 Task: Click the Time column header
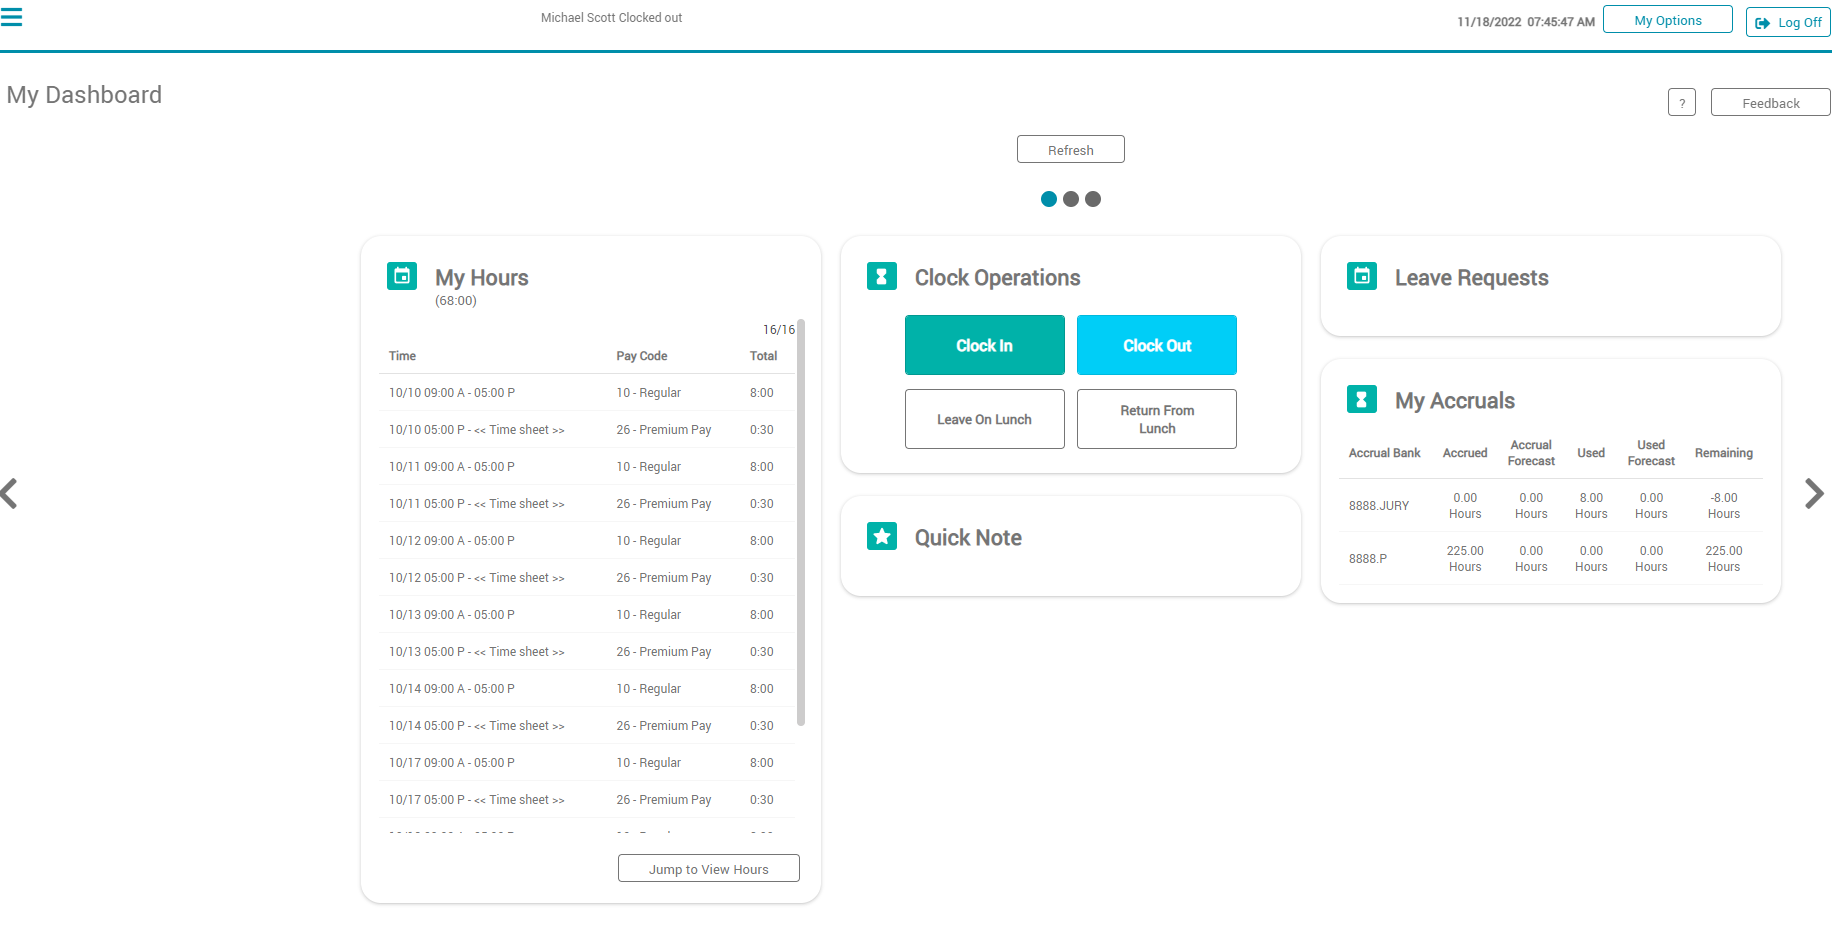[402, 356]
